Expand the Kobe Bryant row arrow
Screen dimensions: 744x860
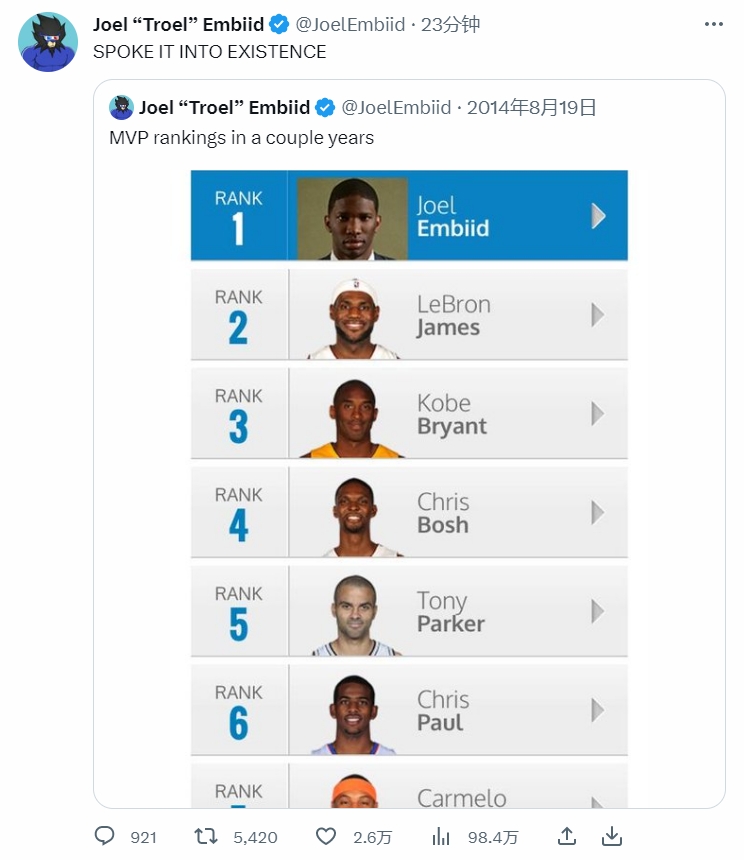[598, 413]
